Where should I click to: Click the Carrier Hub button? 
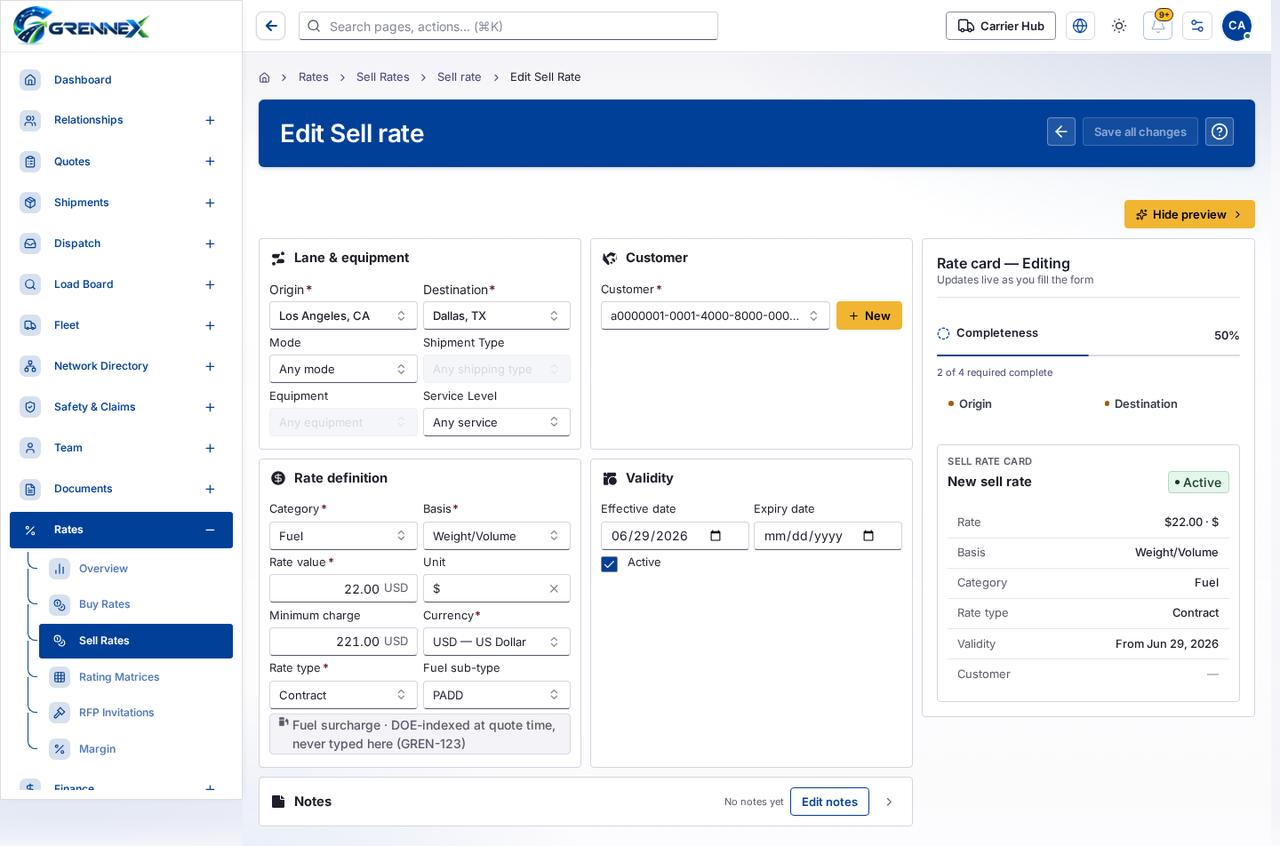click(1001, 26)
